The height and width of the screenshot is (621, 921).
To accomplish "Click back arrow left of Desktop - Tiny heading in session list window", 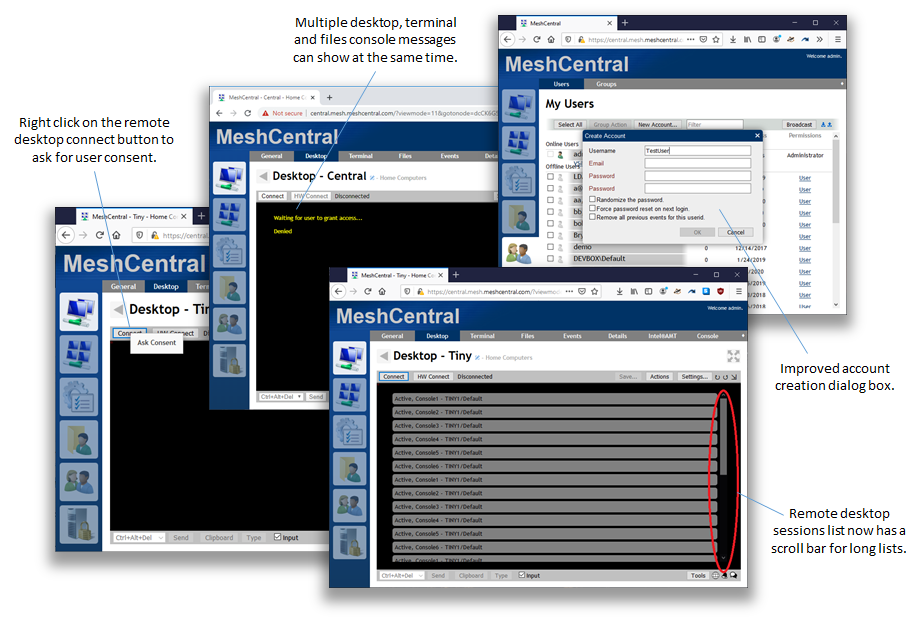I will tap(384, 356).
